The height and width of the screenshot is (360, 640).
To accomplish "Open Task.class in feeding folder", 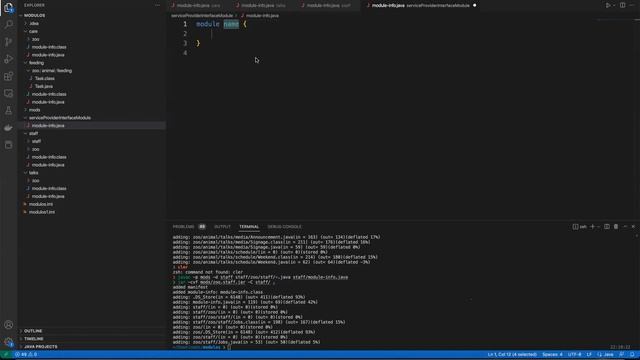I will click(44, 78).
